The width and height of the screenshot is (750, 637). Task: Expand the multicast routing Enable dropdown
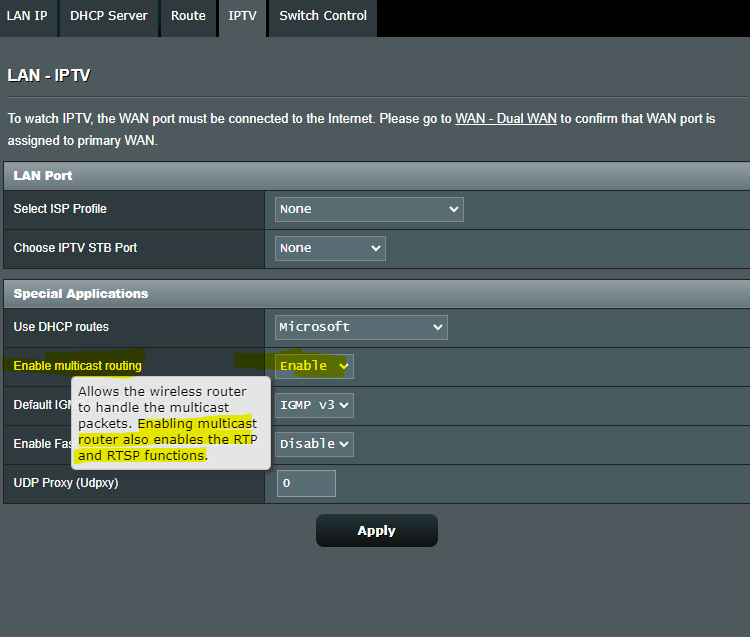coord(314,366)
